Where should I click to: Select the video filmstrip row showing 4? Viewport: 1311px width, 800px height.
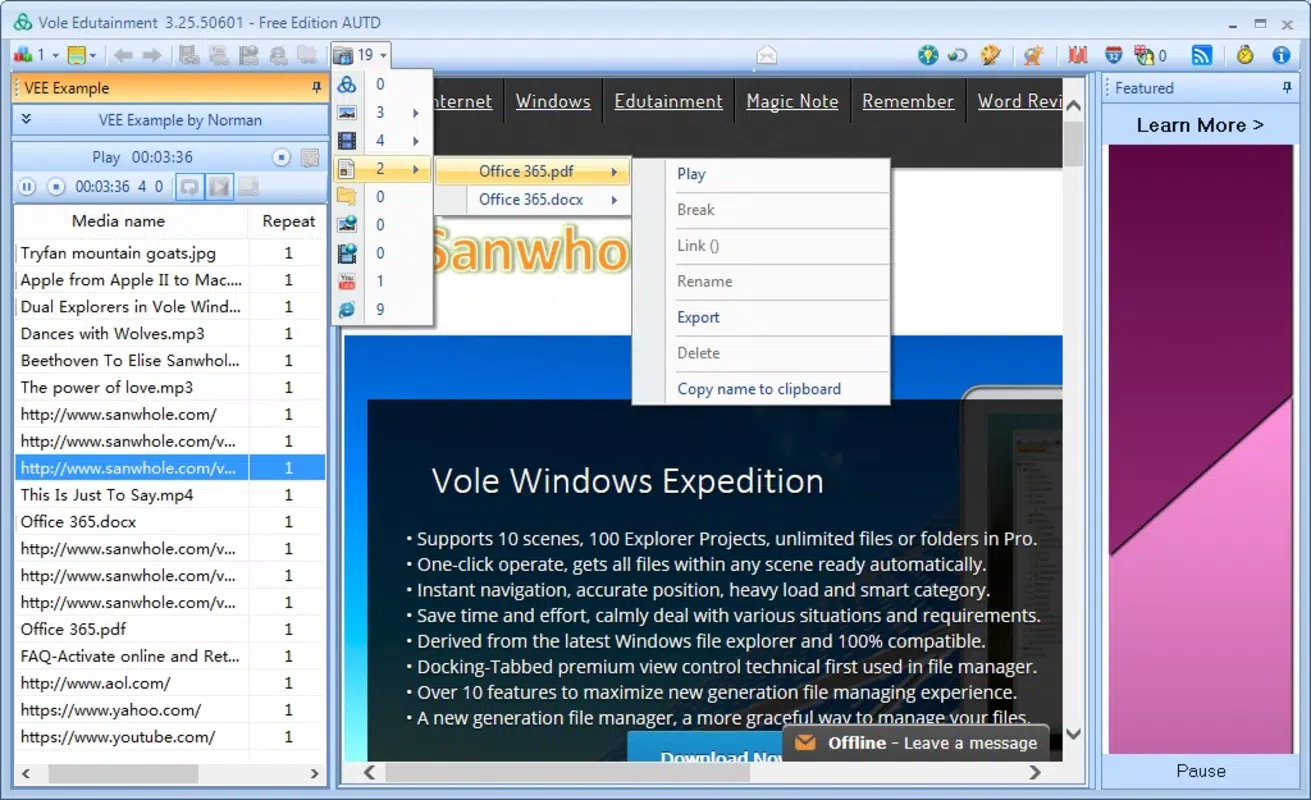tap(382, 141)
